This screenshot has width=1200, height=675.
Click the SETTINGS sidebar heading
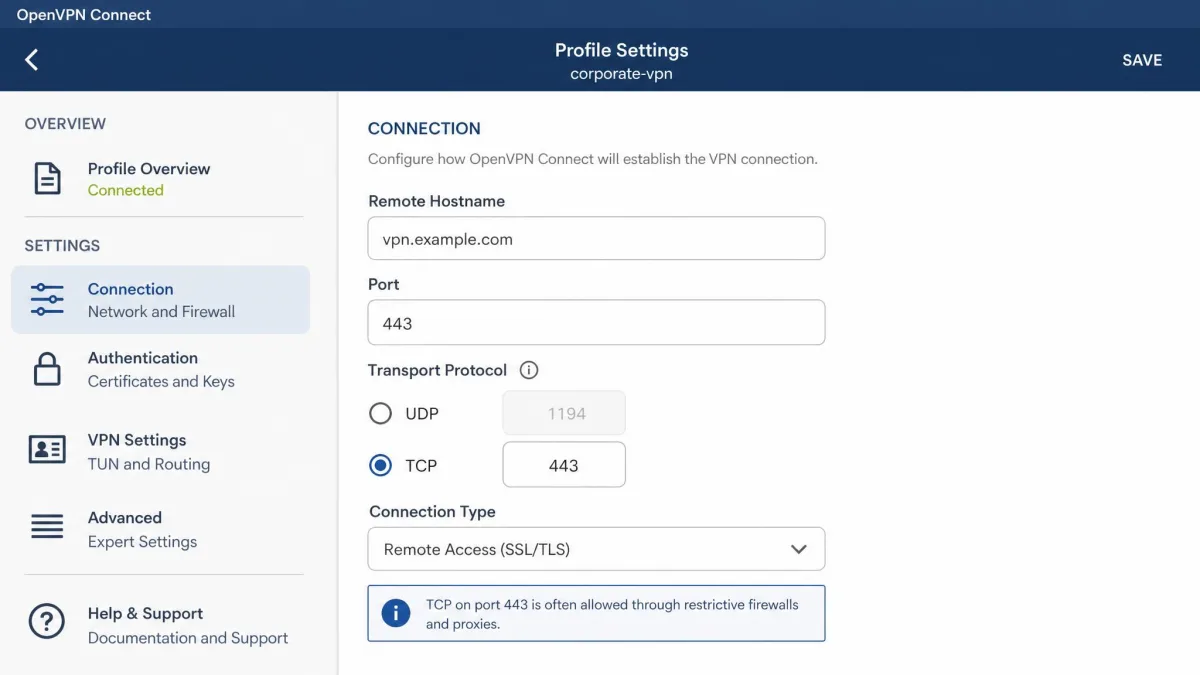62,246
